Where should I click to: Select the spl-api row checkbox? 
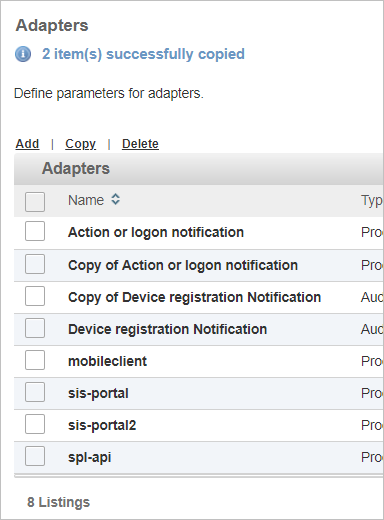coord(35,456)
